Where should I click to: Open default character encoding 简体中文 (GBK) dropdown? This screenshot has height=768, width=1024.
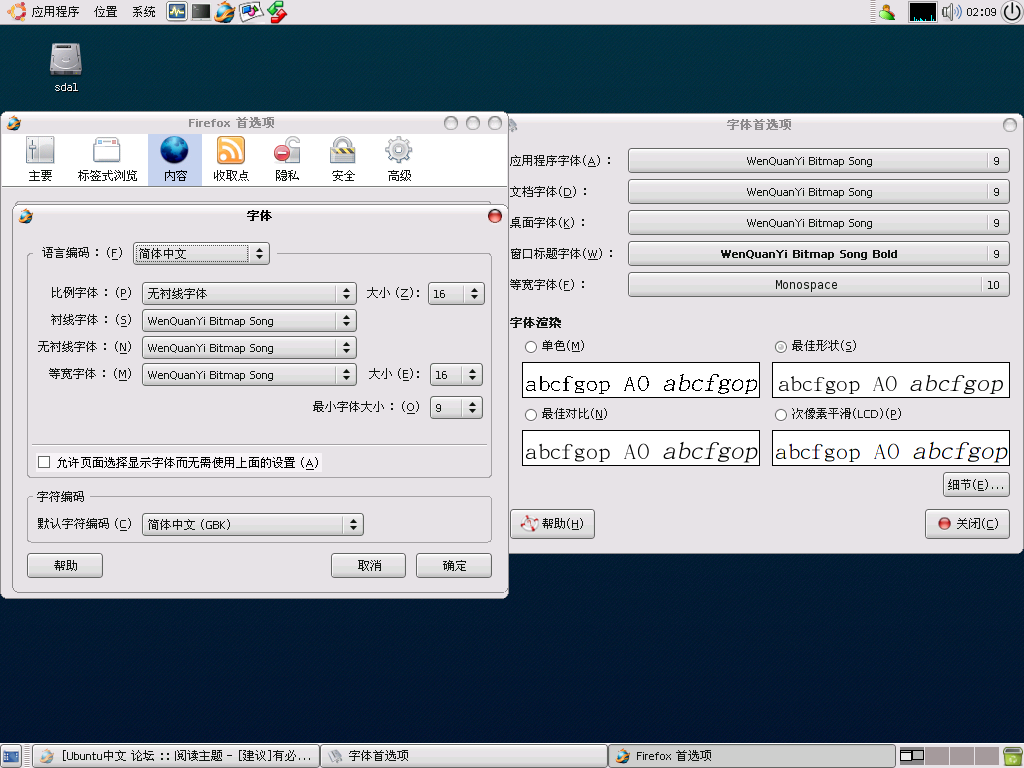click(253, 524)
